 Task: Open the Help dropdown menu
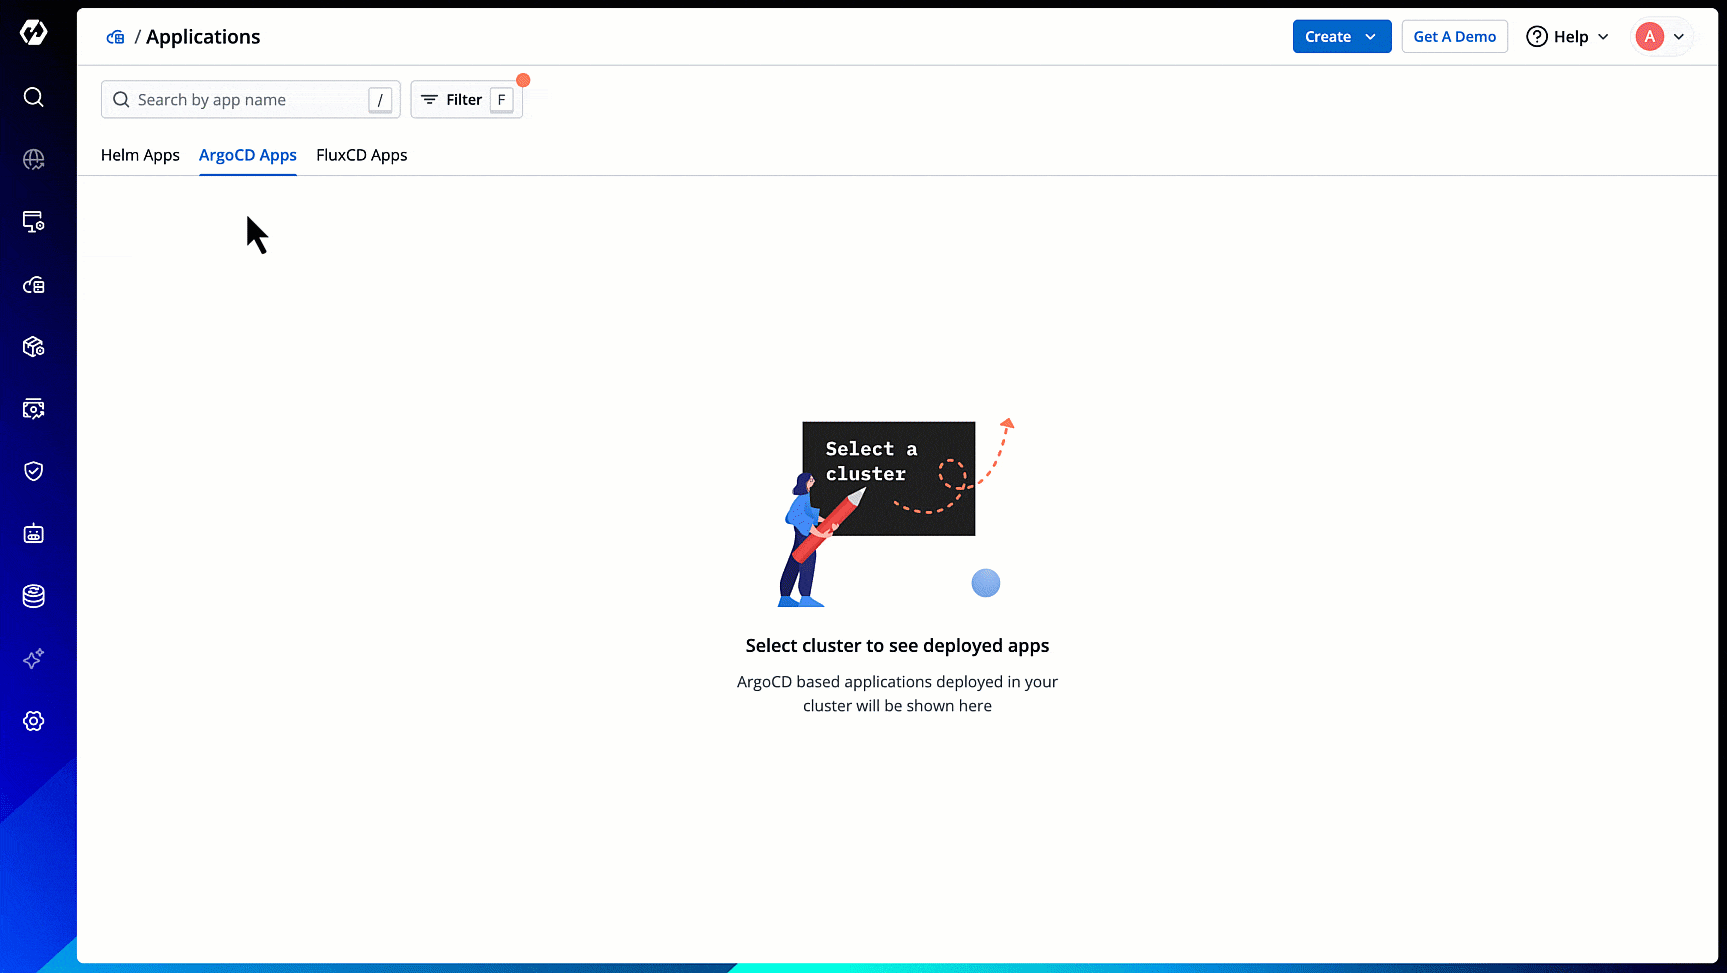point(1567,37)
